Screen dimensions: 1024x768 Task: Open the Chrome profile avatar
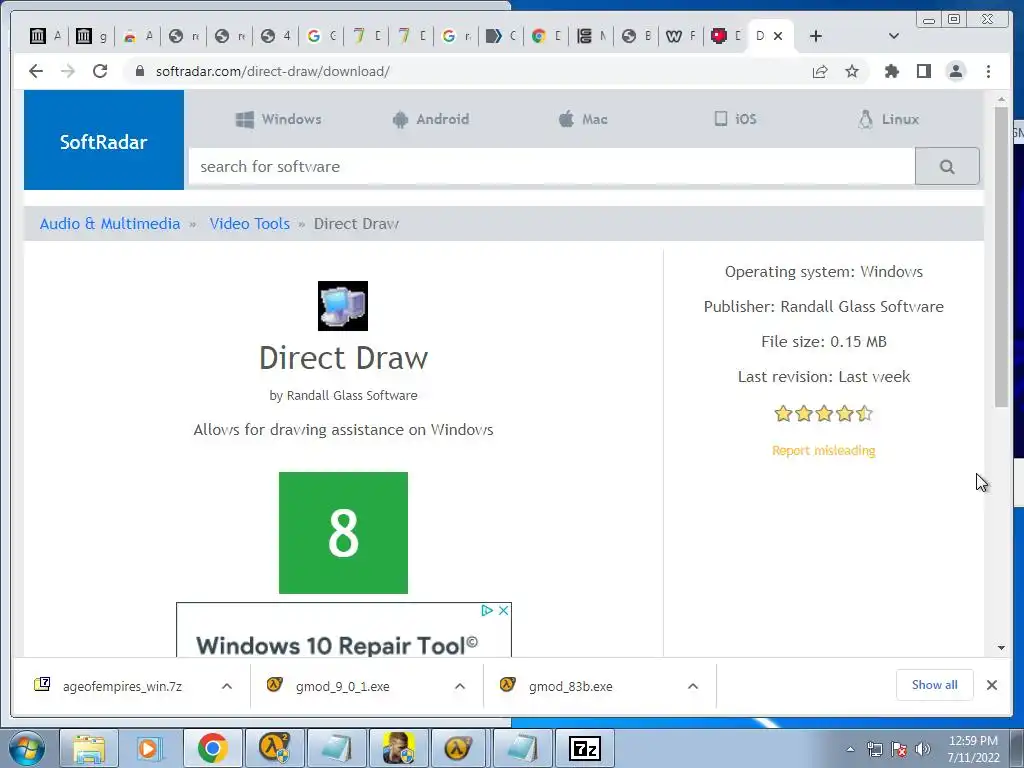[x=955, y=71]
